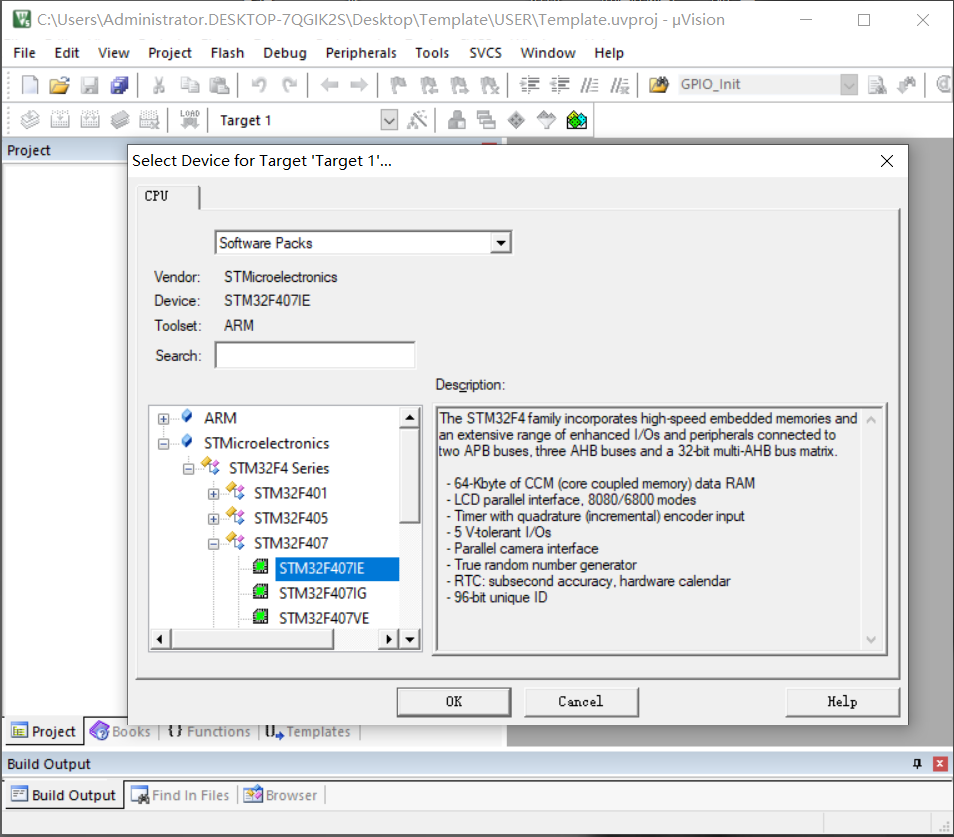This screenshot has width=954, height=837.
Task: Open the File menu
Action: [x=24, y=53]
